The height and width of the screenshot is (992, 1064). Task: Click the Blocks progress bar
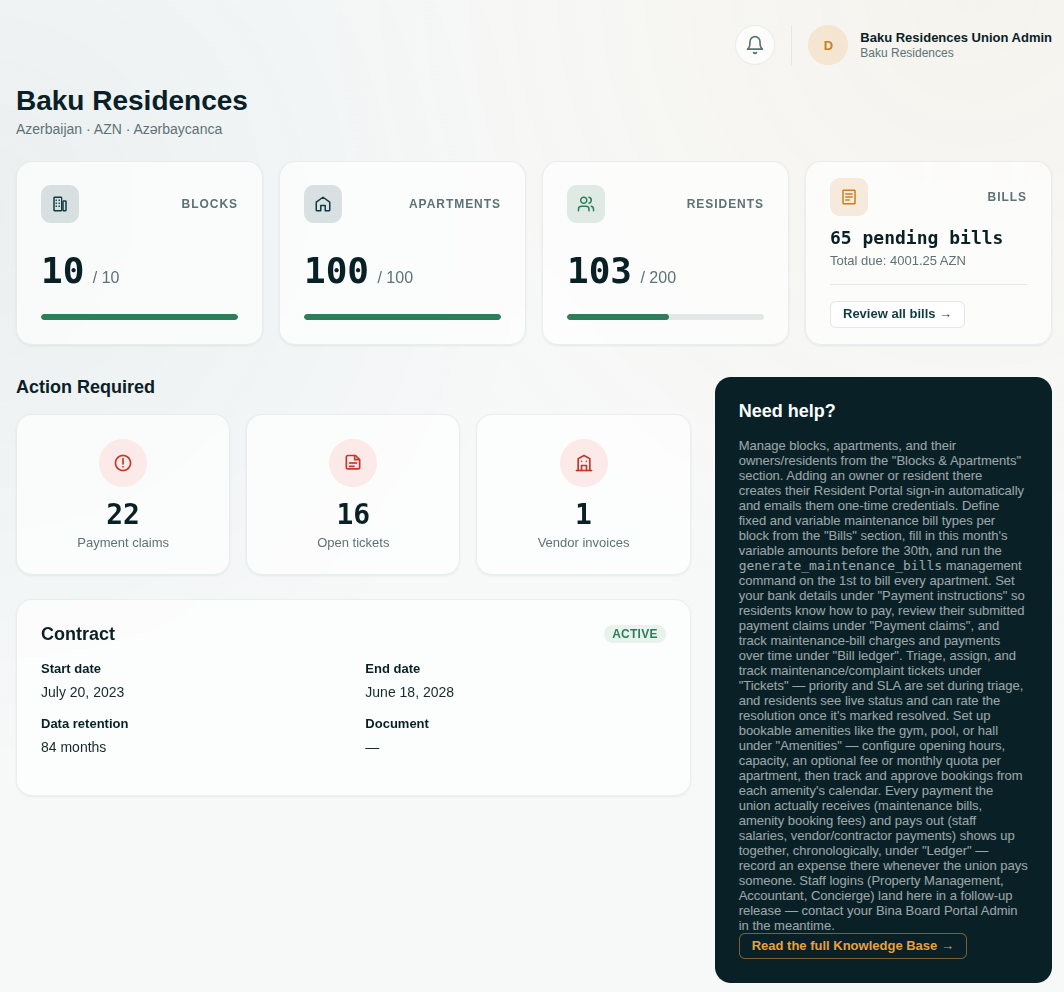[x=139, y=317]
